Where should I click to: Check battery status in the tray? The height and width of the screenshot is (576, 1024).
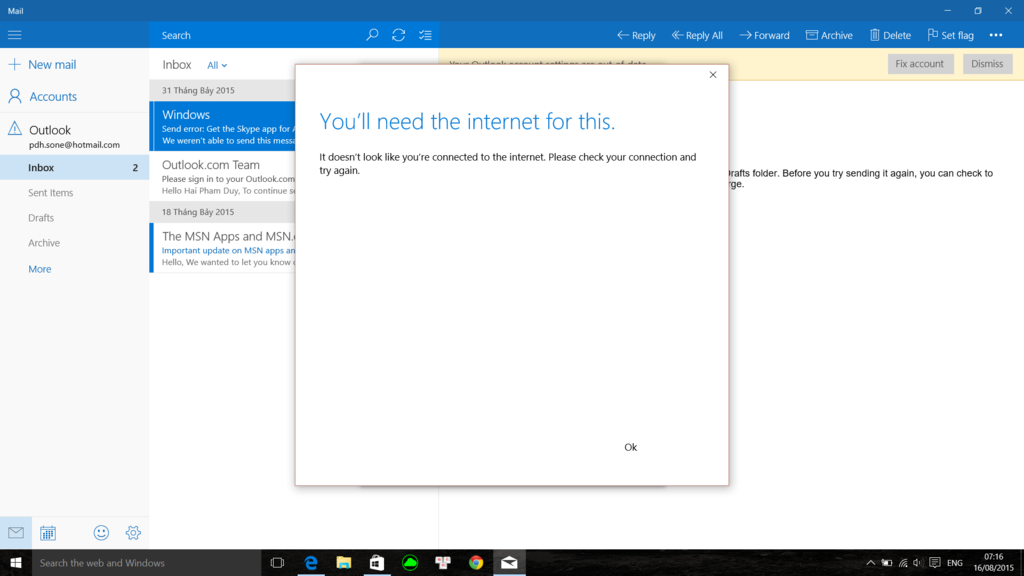click(886, 563)
